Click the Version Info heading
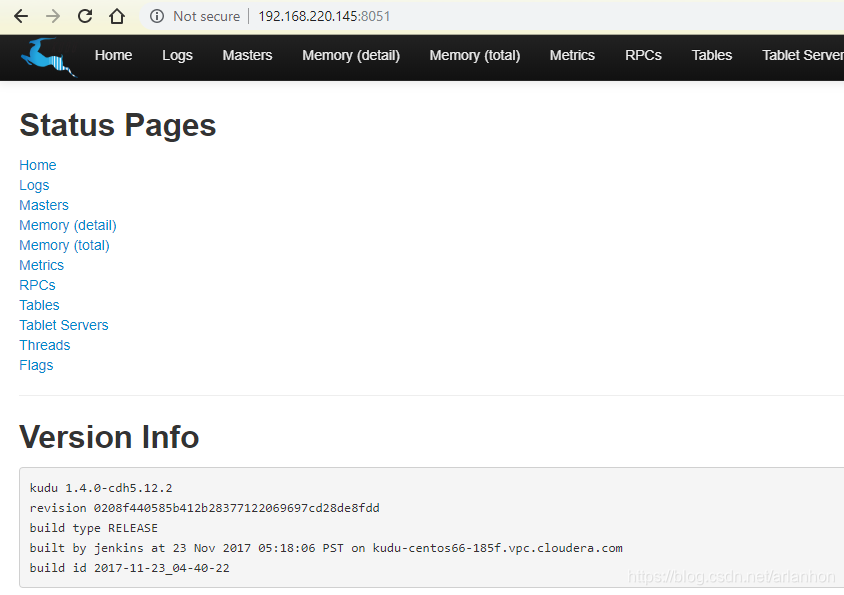The height and width of the screenshot is (595, 844). [x=109, y=436]
